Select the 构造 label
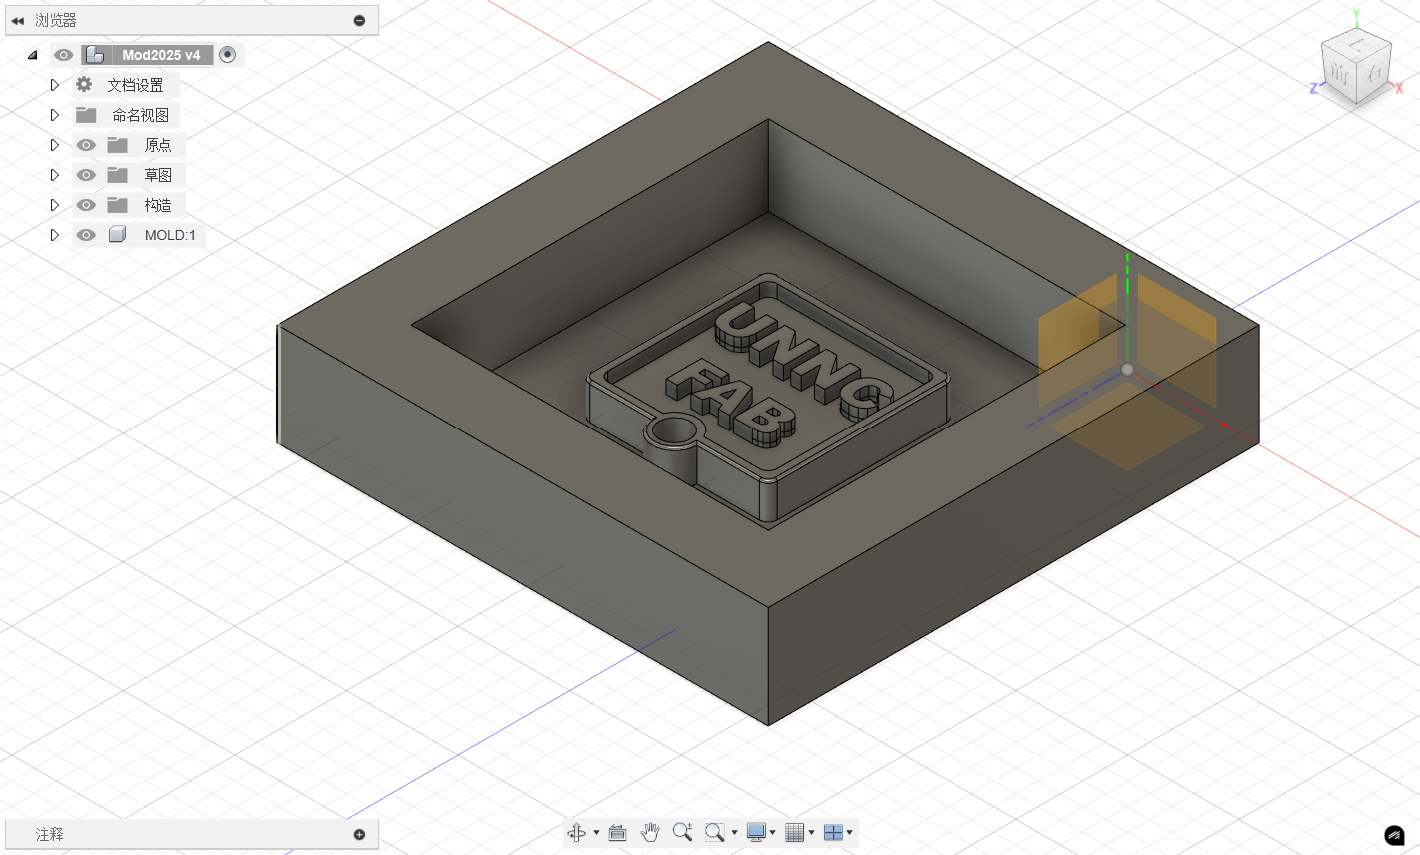 (x=158, y=205)
